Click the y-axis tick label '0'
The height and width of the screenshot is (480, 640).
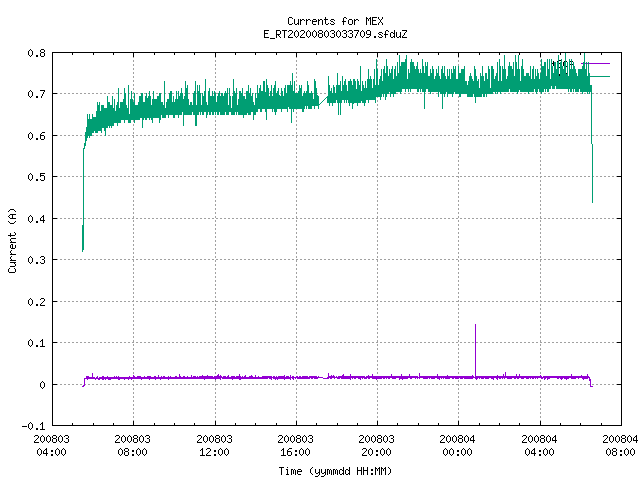pos(42,385)
